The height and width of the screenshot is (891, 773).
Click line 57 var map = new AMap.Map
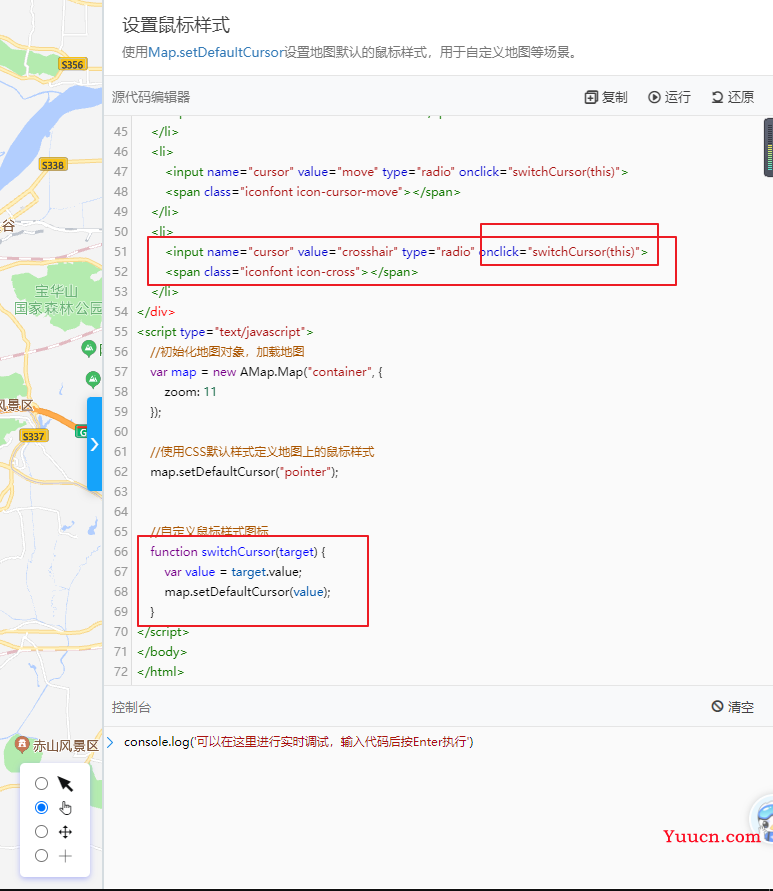(x=266, y=372)
